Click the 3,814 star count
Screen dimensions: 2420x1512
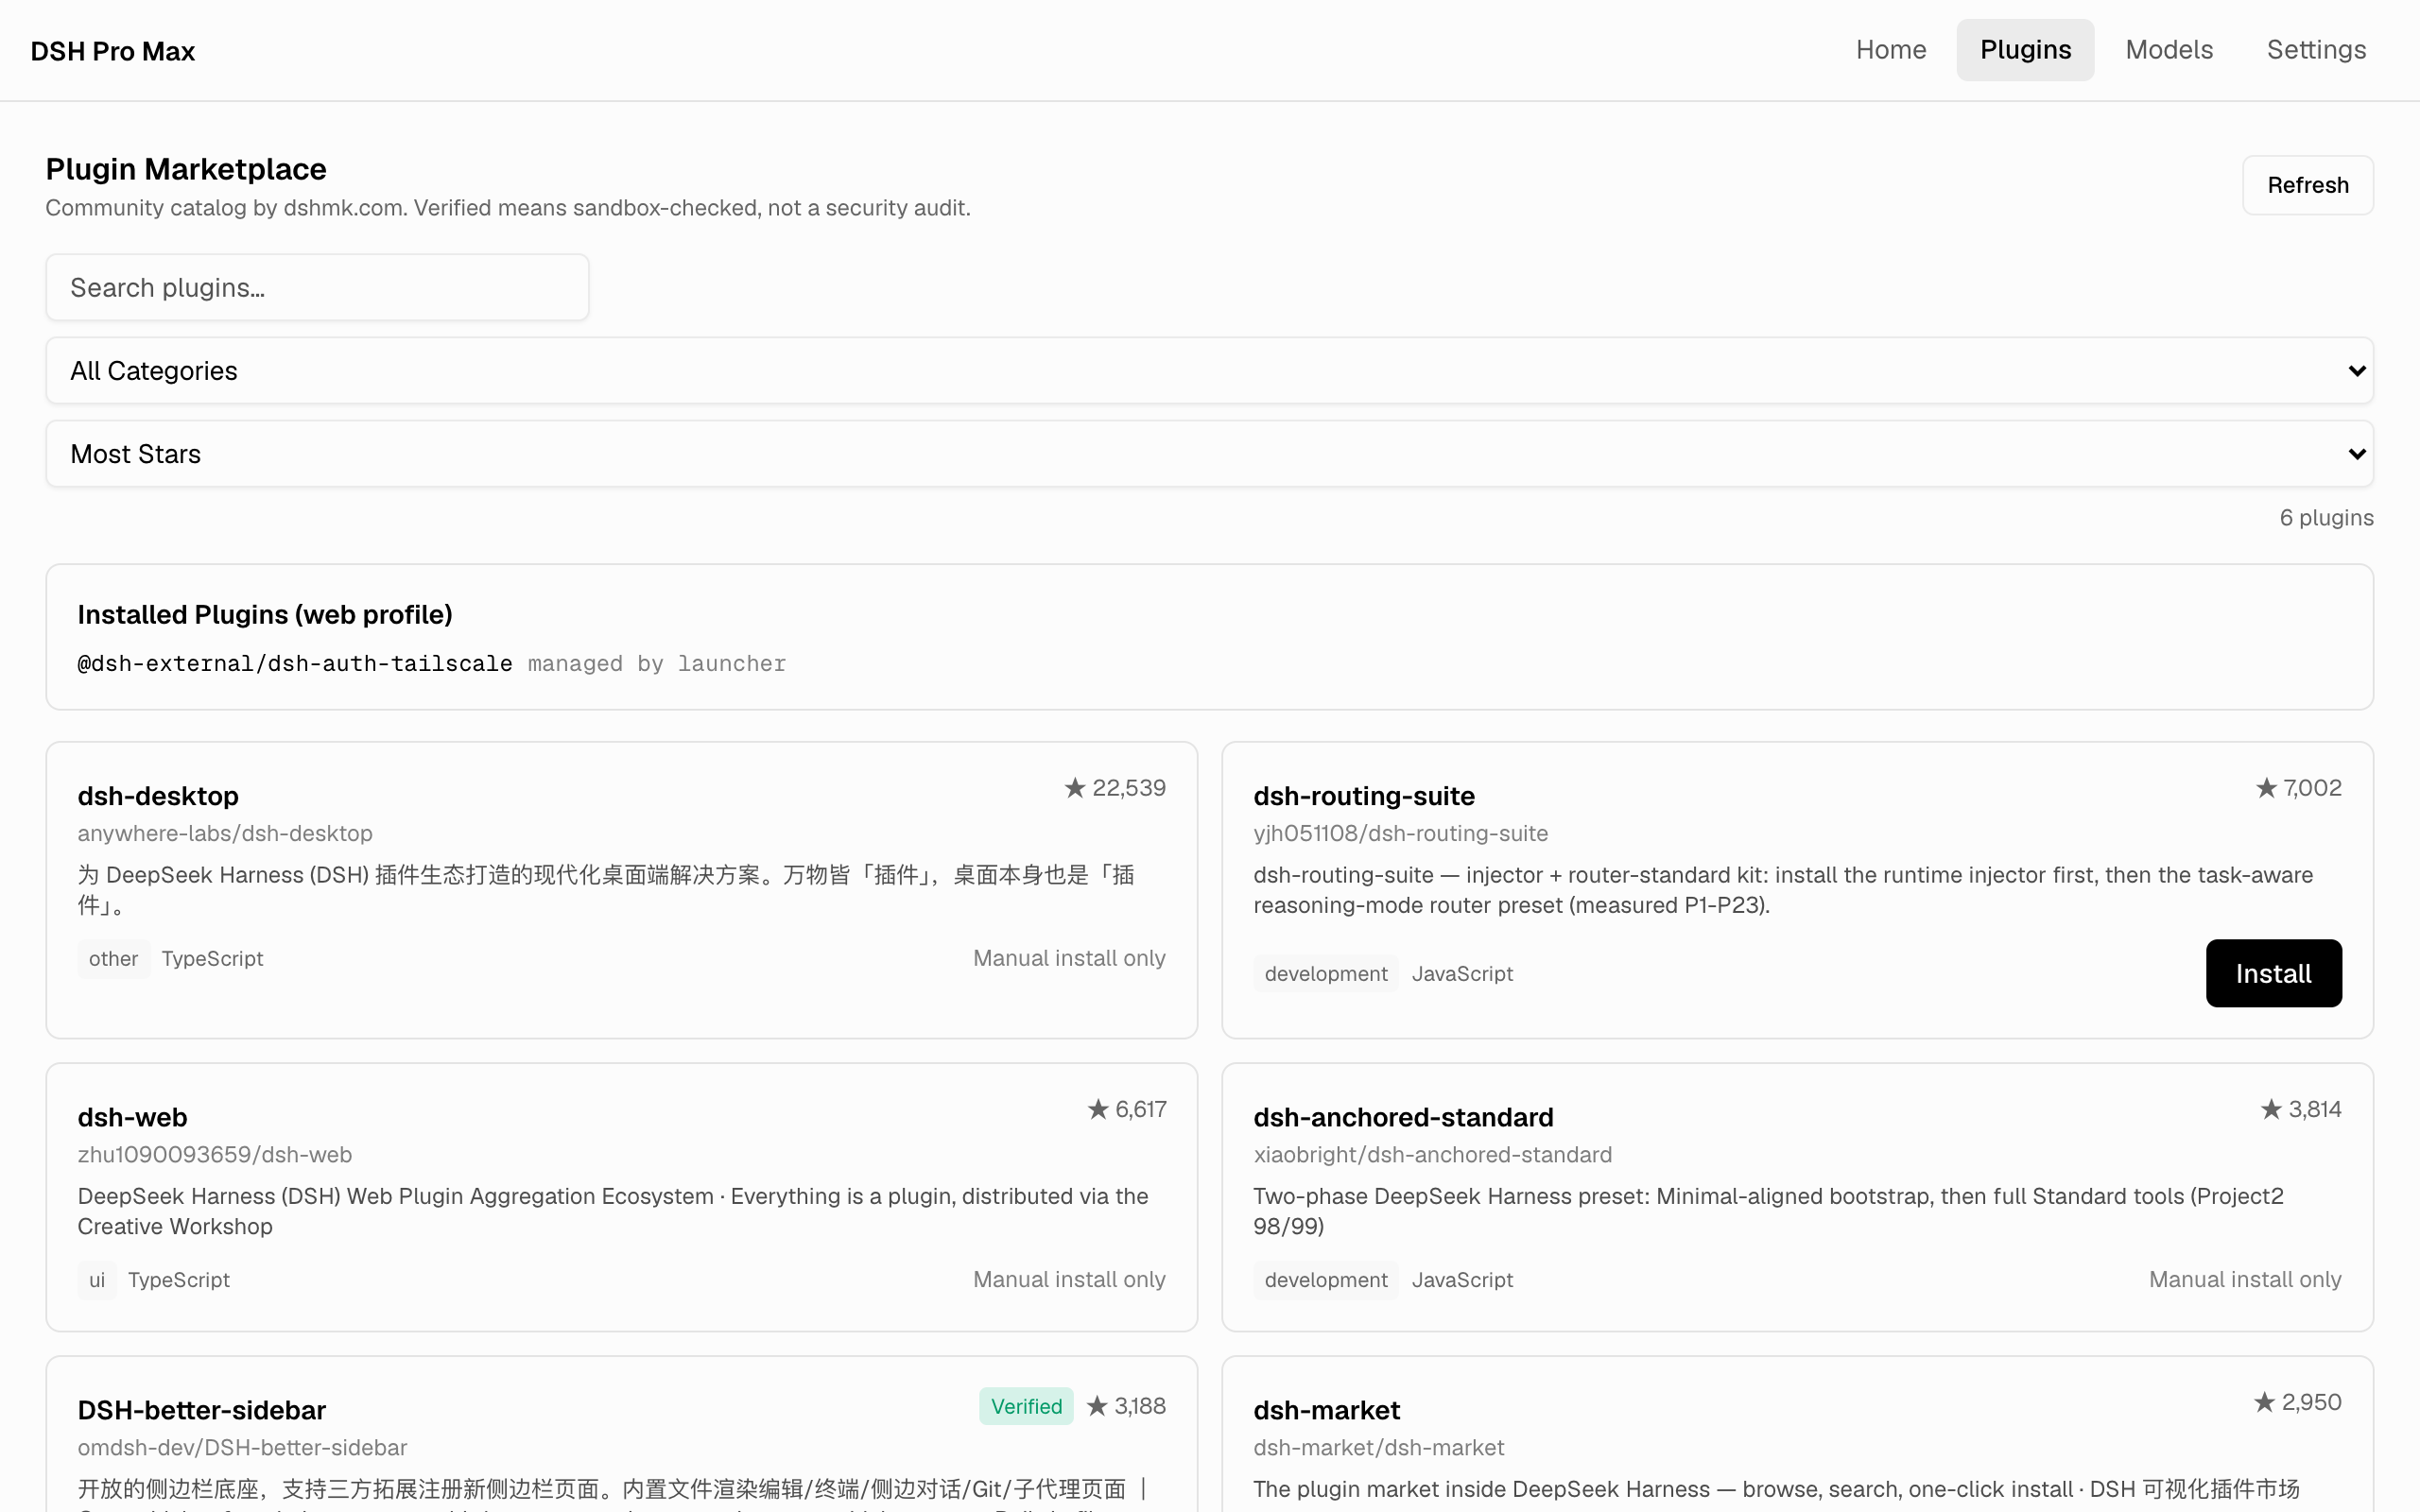(2315, 1109)
